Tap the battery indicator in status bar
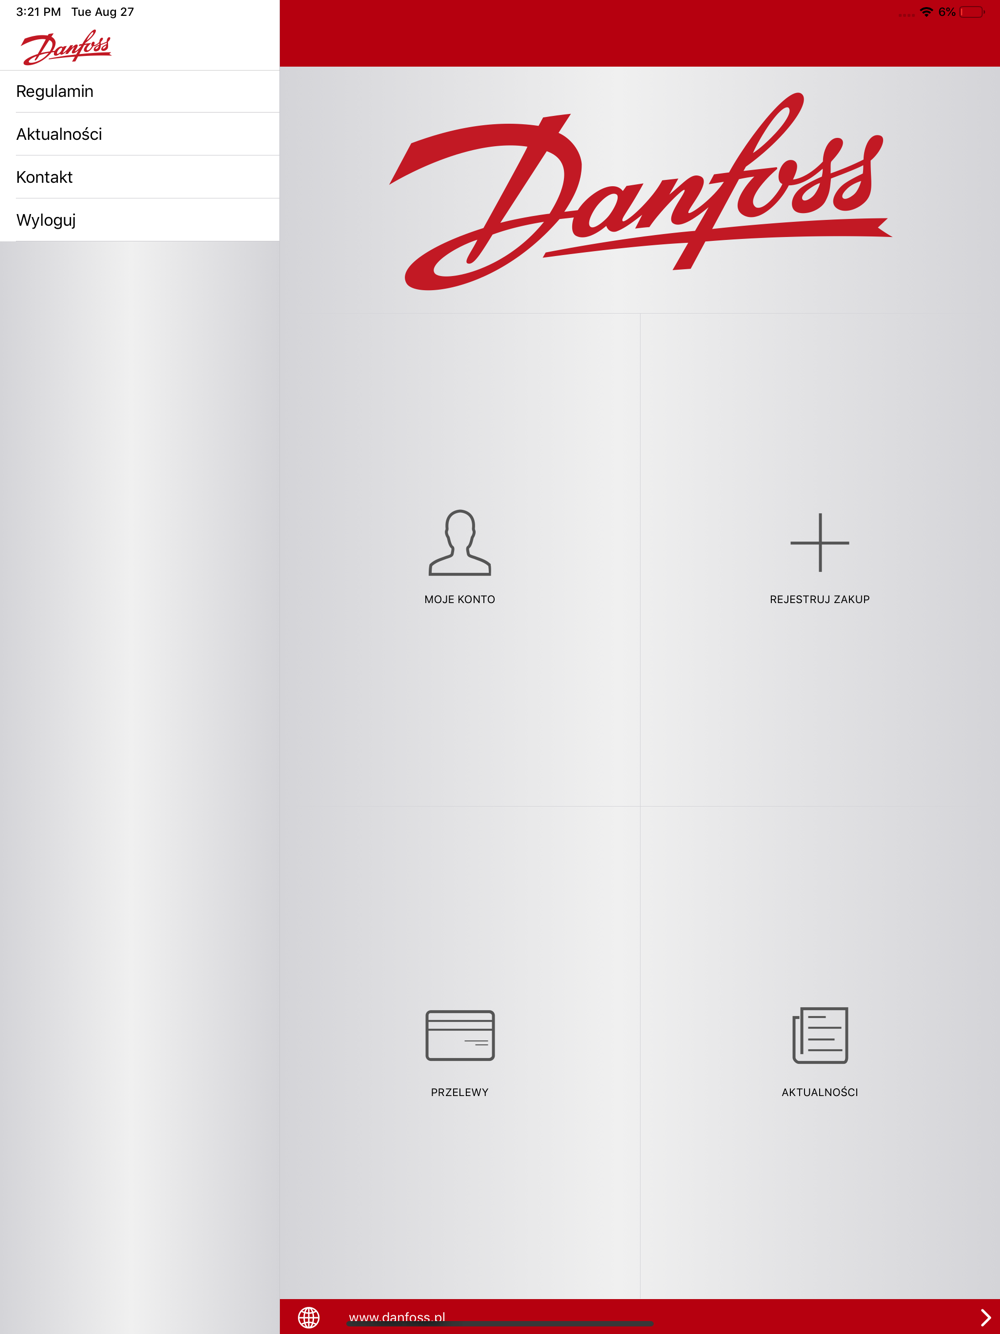1000x1334 pixels. 972,12
